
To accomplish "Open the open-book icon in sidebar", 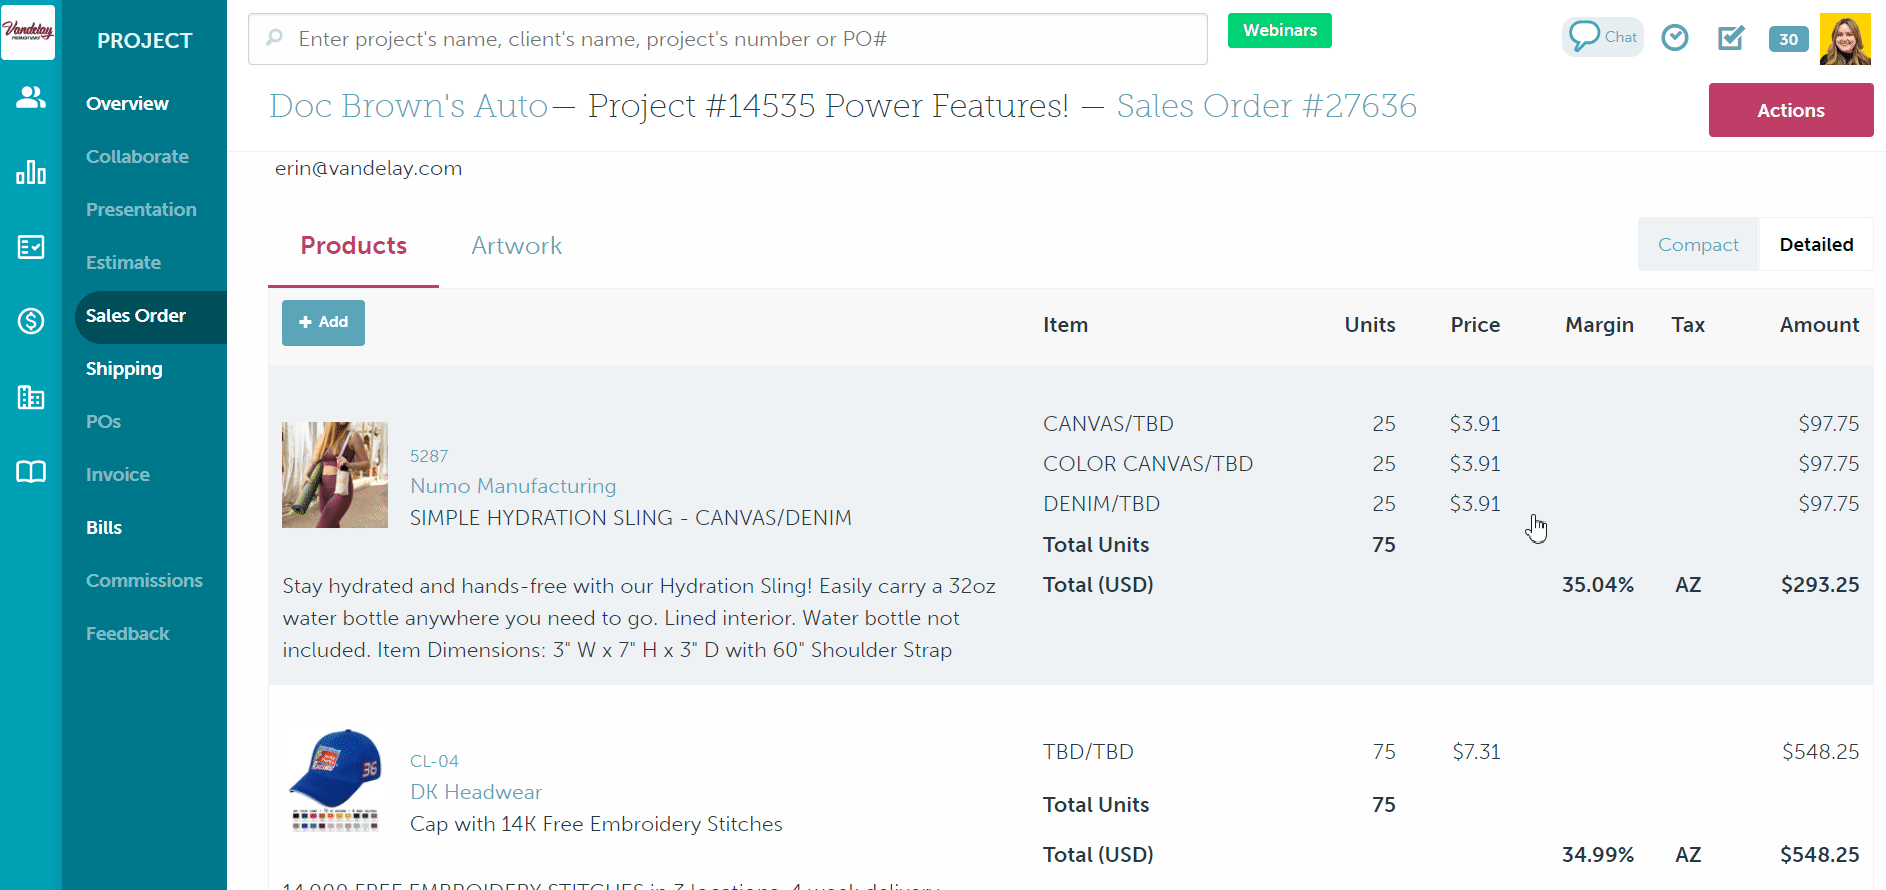I will [31, 472].
